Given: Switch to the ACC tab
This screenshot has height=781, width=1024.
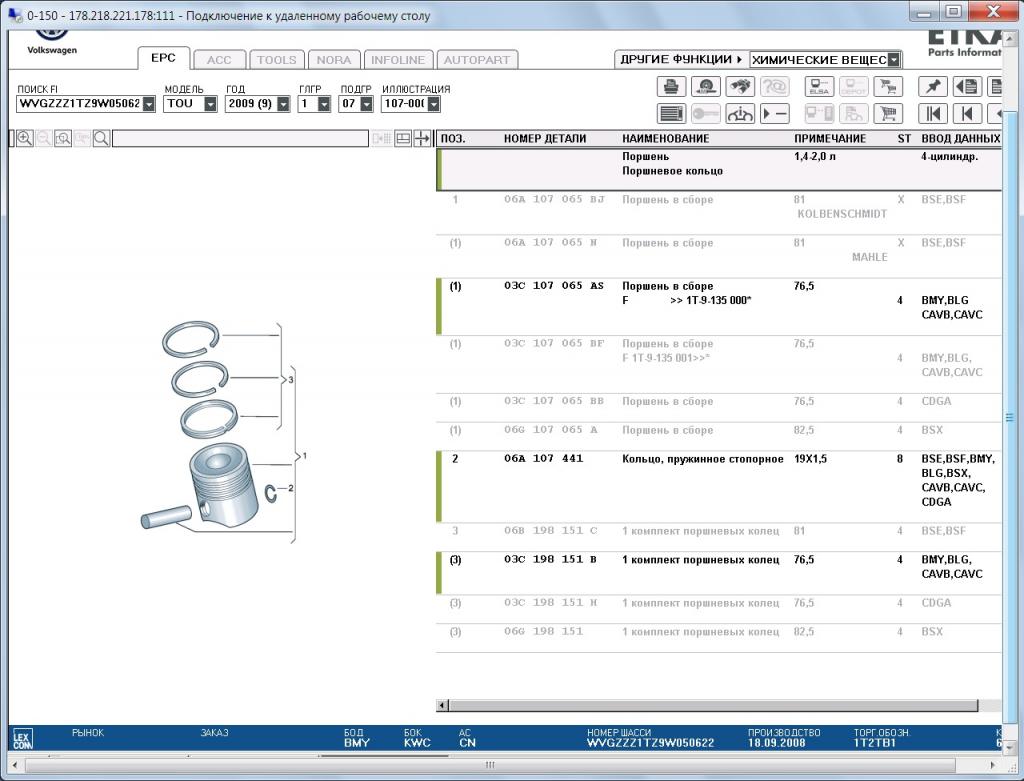Looking at the screenshot, I should [219, 60].
